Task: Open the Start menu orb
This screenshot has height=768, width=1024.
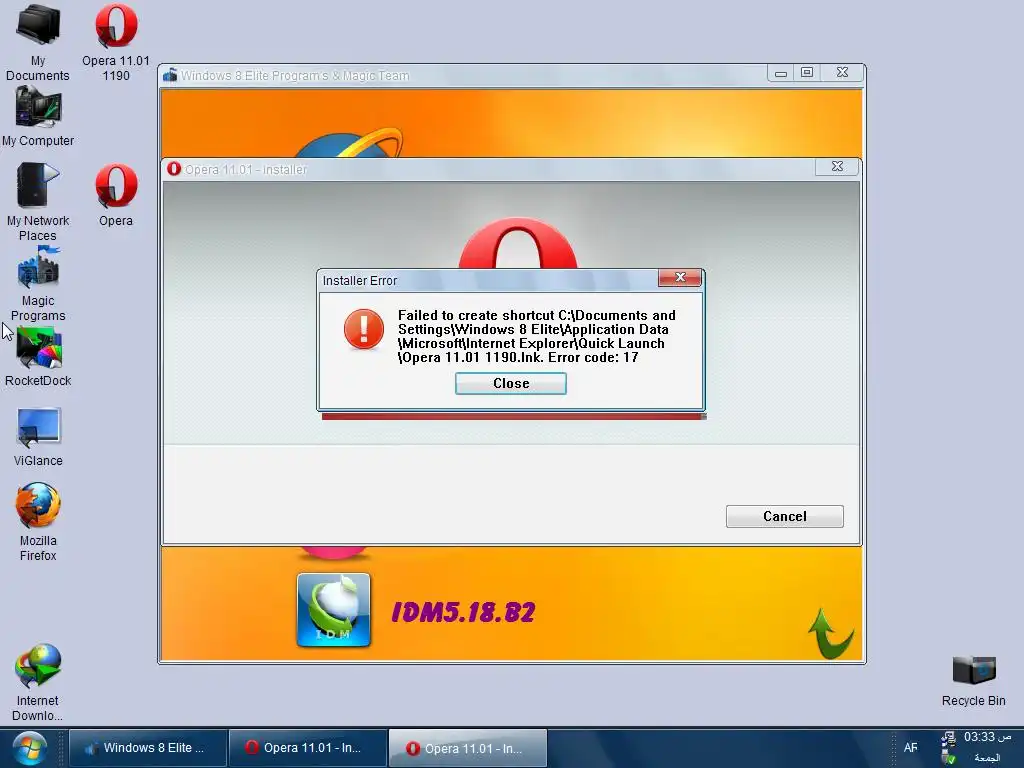Action: coord(29,748)
